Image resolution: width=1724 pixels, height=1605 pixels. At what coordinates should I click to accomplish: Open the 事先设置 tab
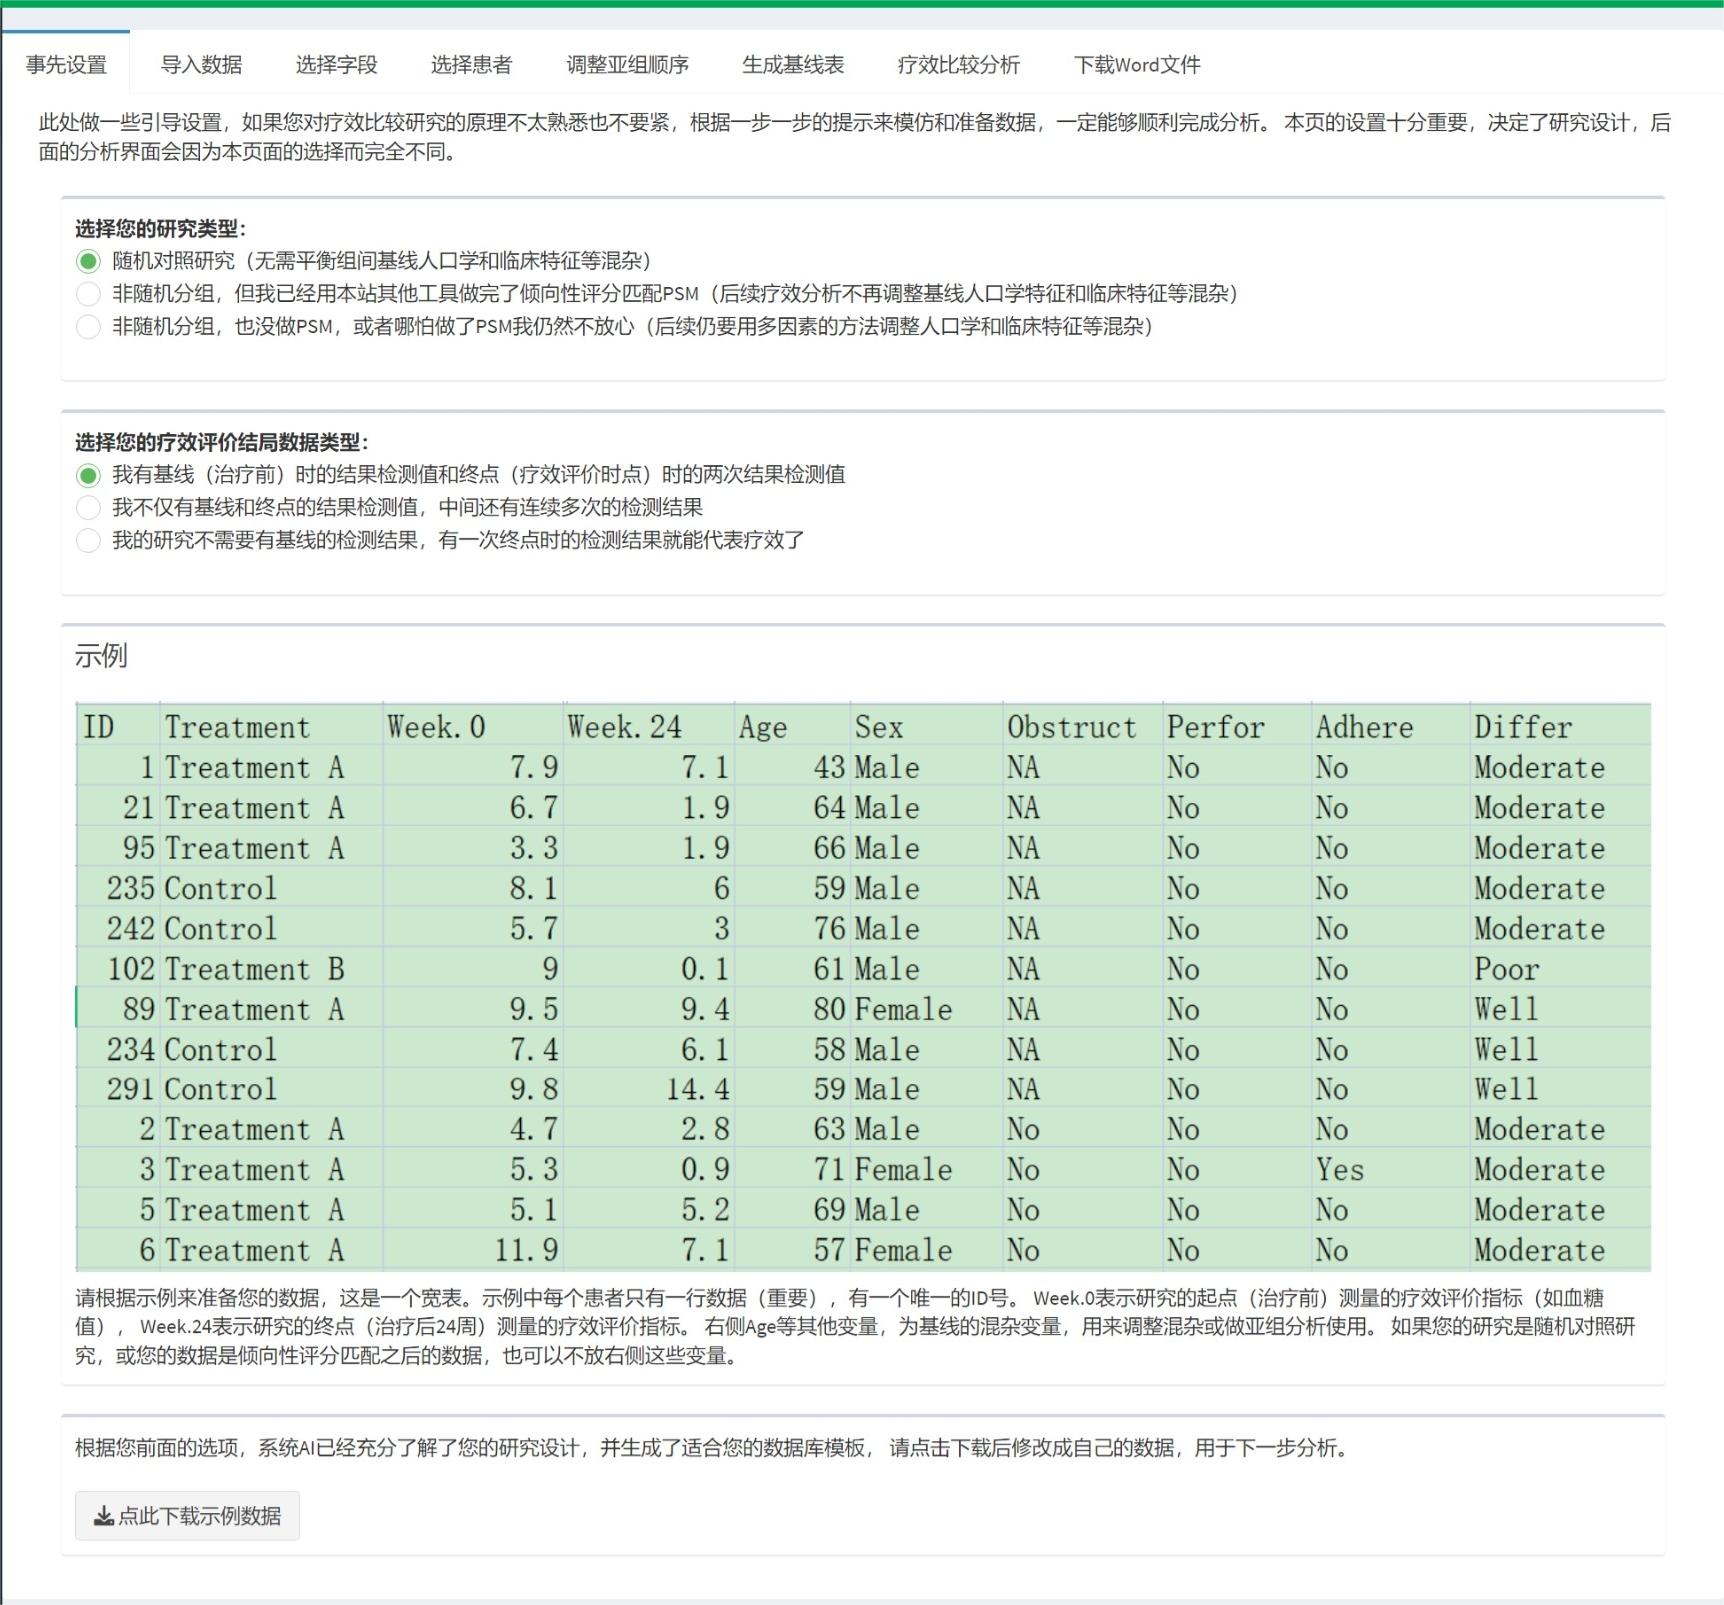coord(66,65)
